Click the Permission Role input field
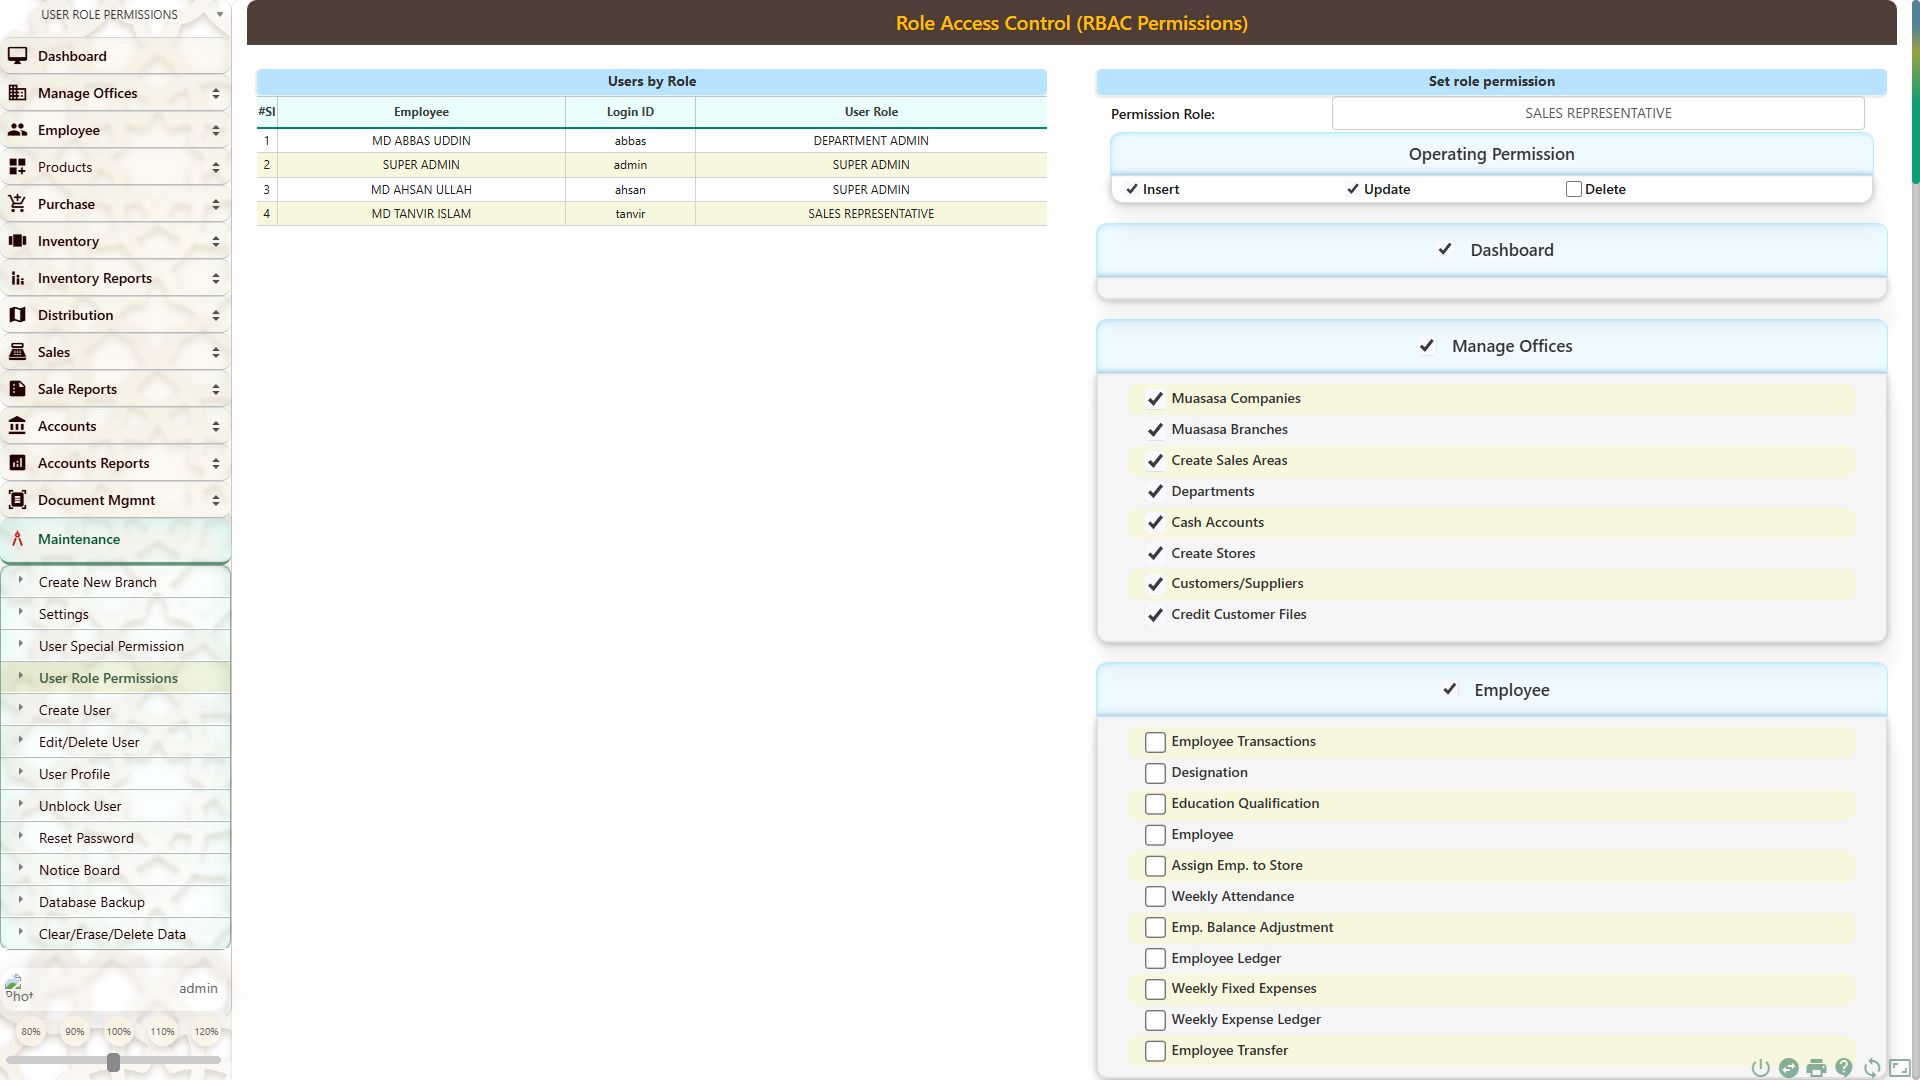Screen dimensions: 1920x1080 click(x=1597, y=113)
